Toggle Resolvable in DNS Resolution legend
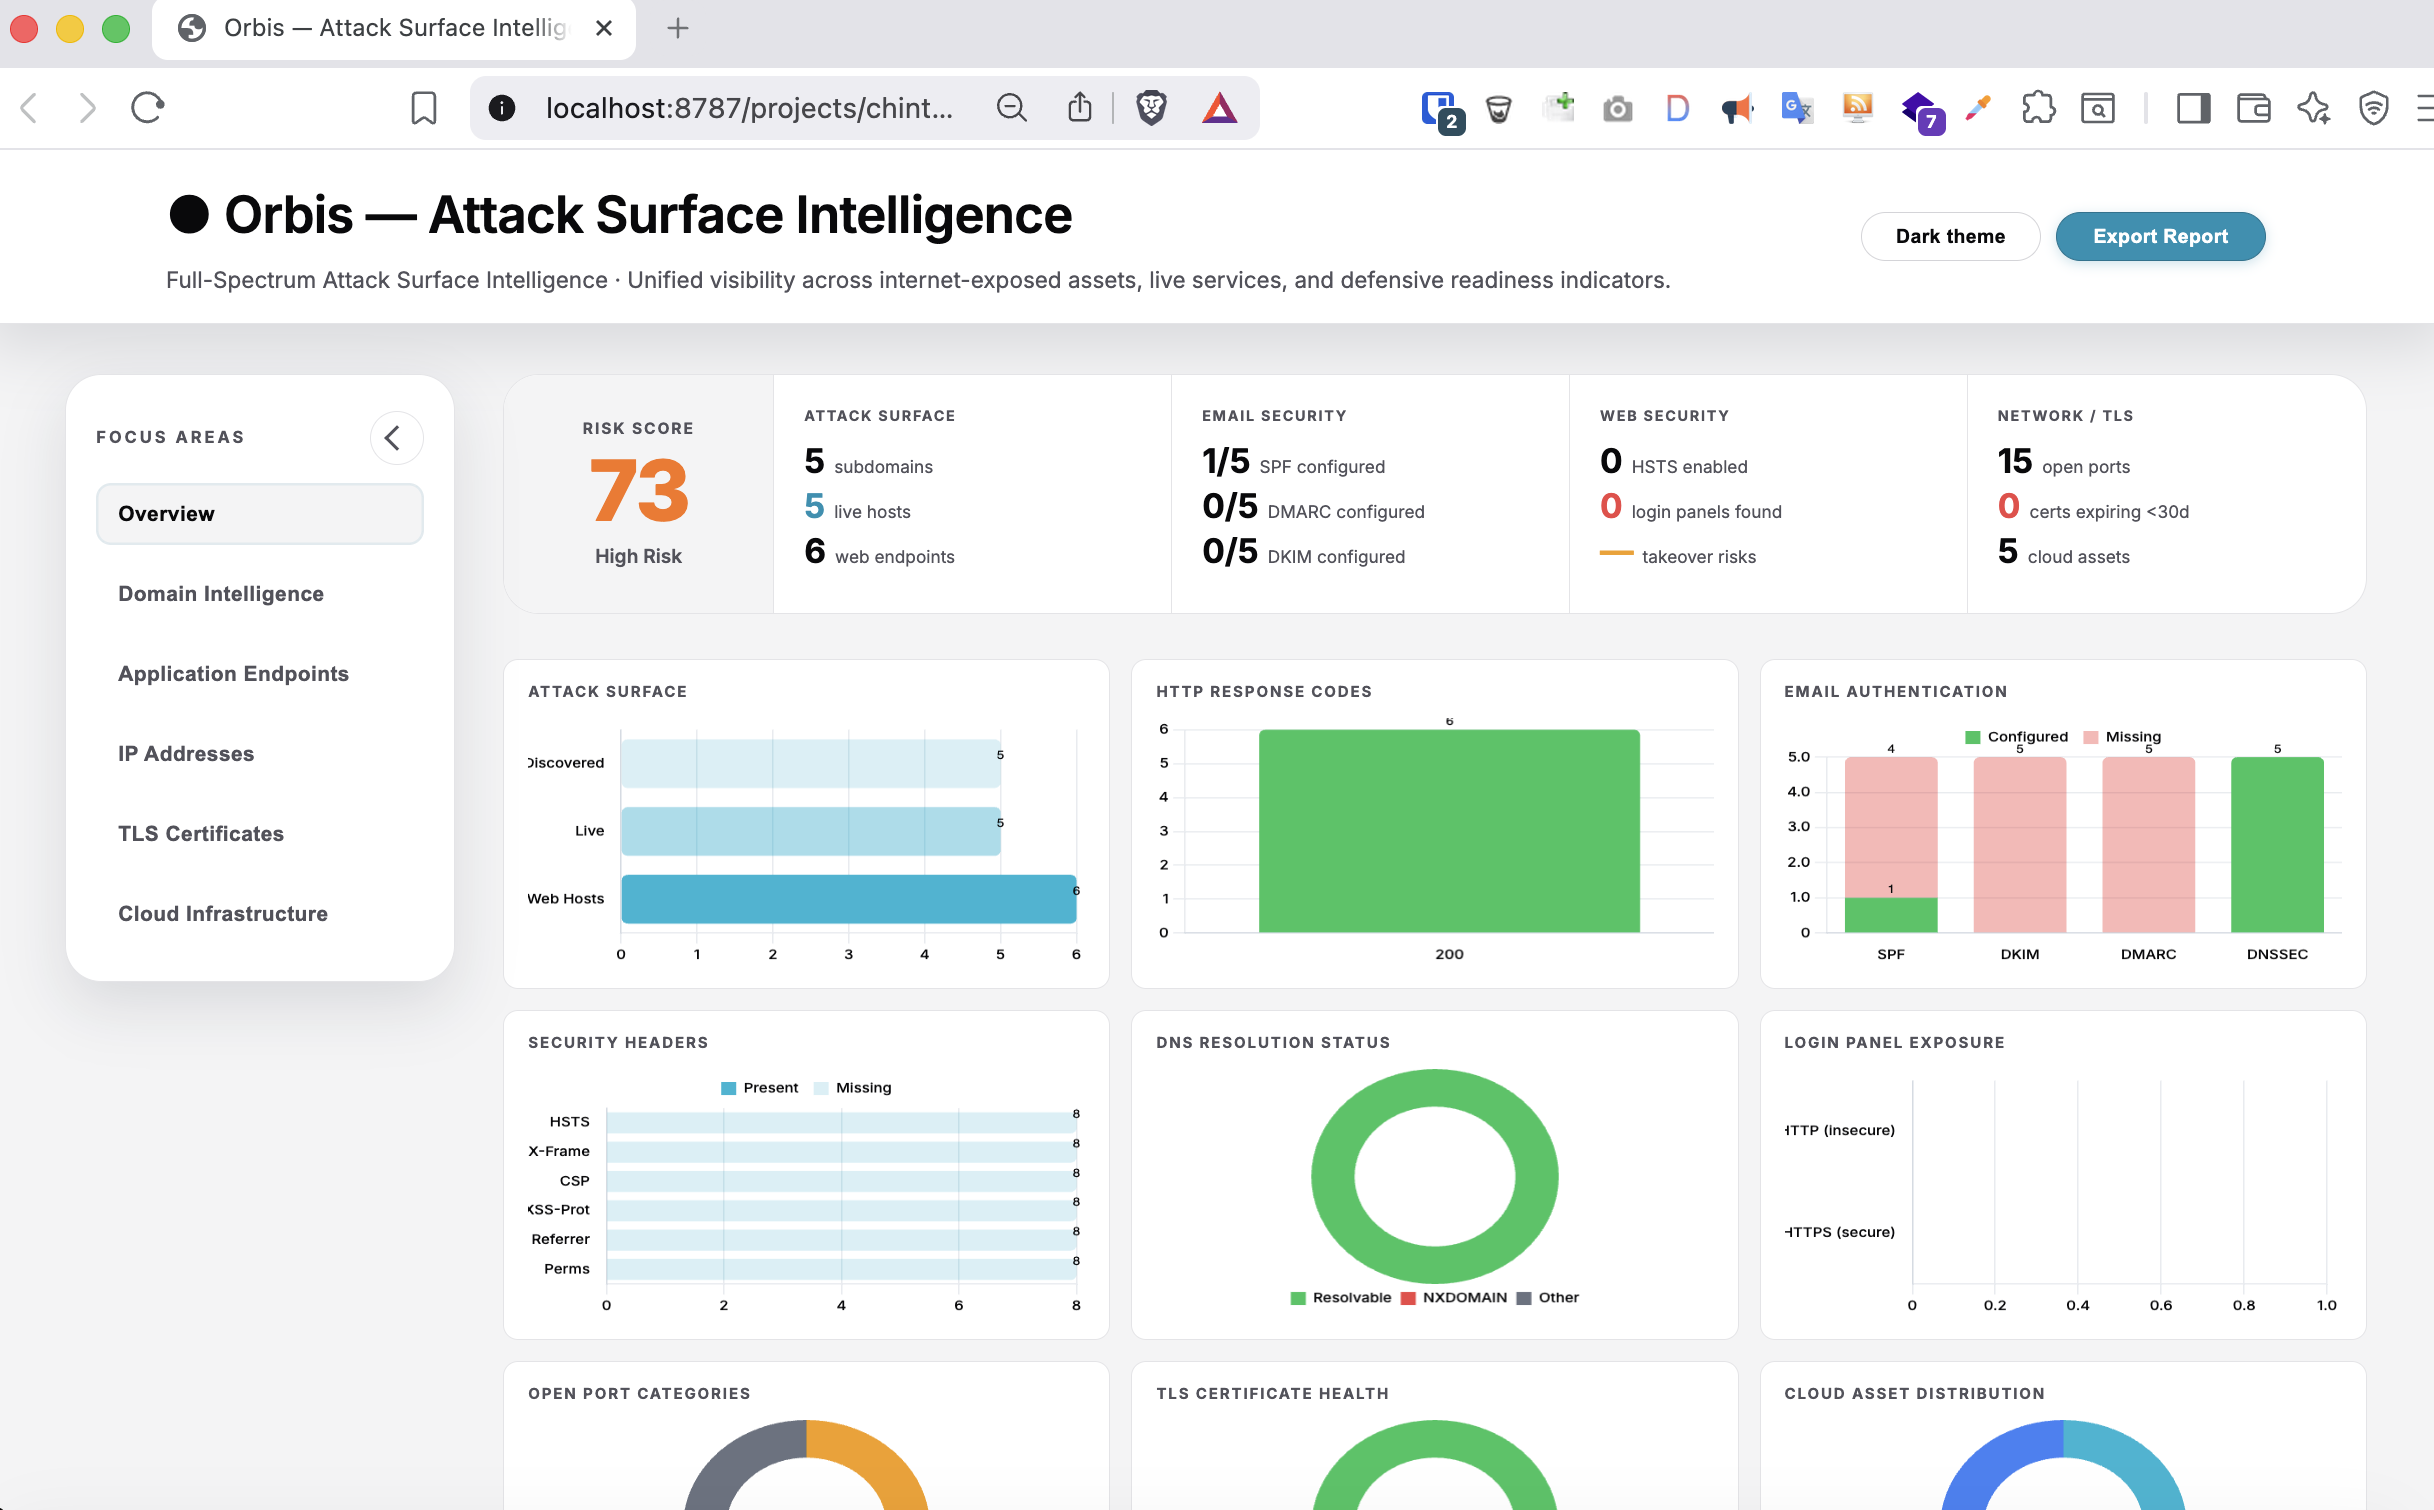The height and width of the screenshot is (1510, 2434). point(1341,1298)
